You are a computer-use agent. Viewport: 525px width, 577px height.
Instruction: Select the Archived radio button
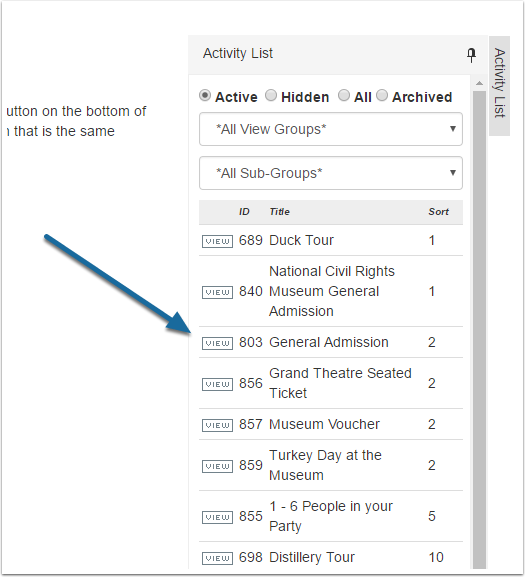tap(382, 95)
